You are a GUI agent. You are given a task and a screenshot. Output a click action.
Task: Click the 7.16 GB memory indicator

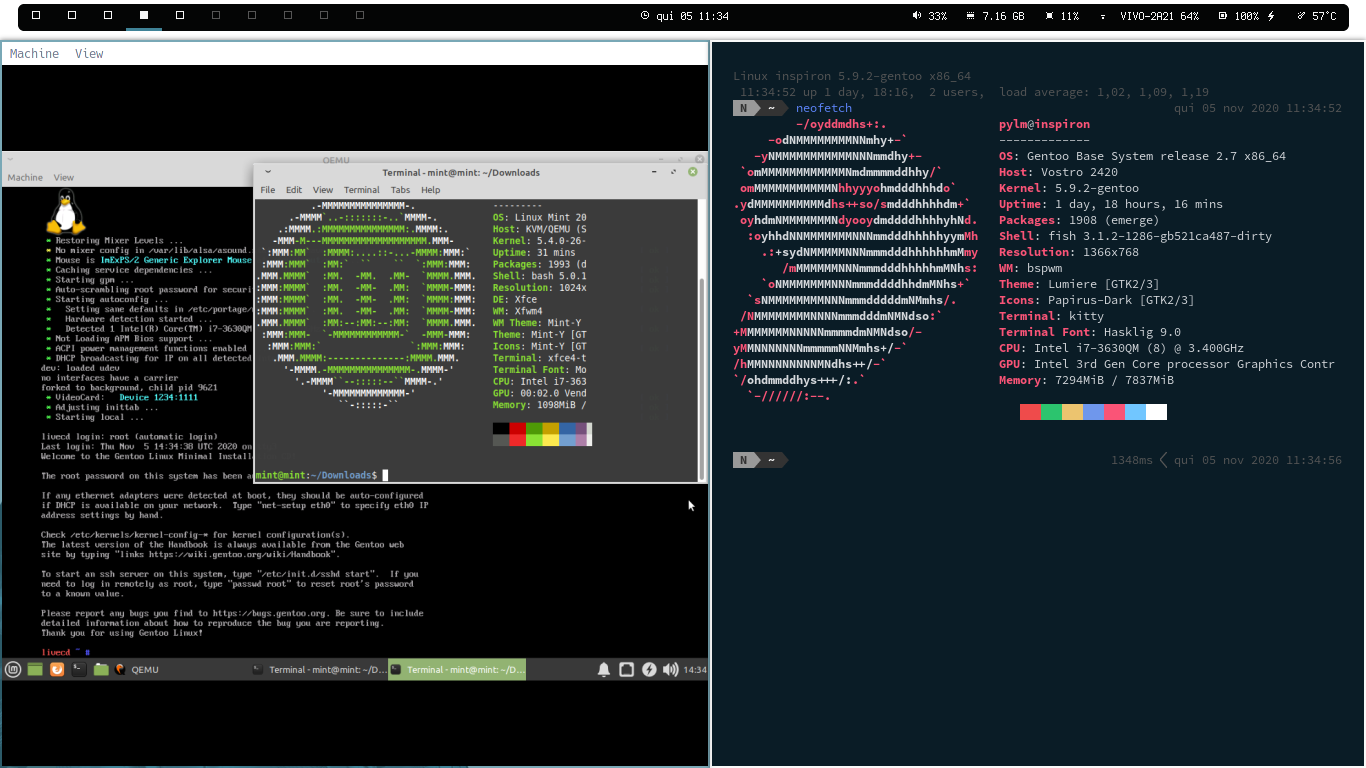[x=995, y=16]
